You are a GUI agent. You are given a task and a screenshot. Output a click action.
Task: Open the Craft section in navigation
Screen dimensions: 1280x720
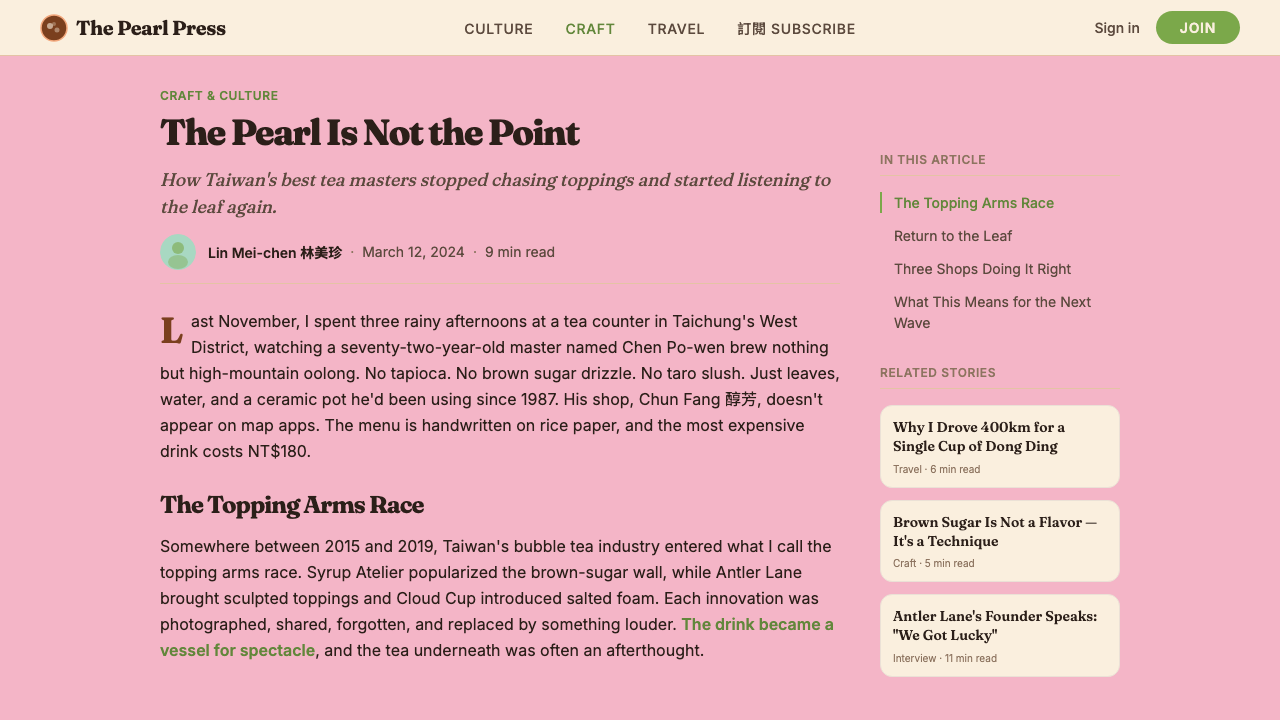(x=590, y=29)
